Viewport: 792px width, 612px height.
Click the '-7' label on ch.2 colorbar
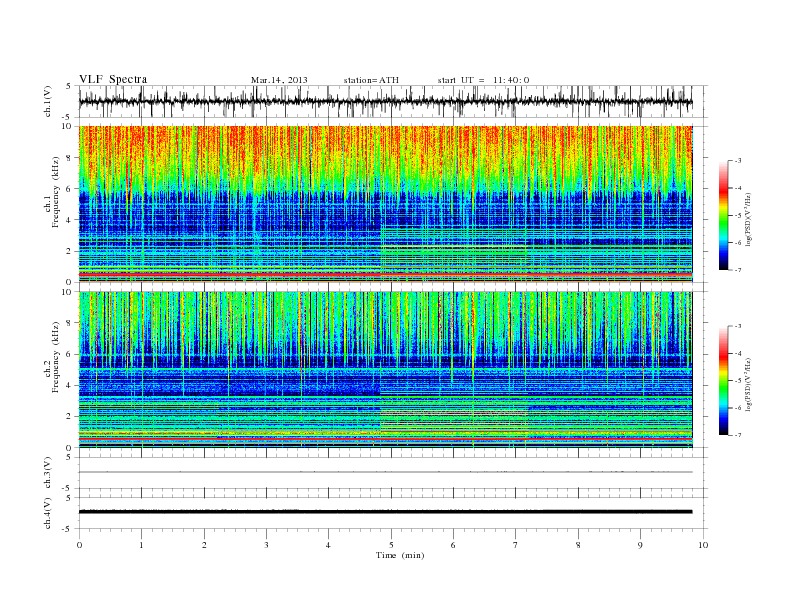coord(738,435)
